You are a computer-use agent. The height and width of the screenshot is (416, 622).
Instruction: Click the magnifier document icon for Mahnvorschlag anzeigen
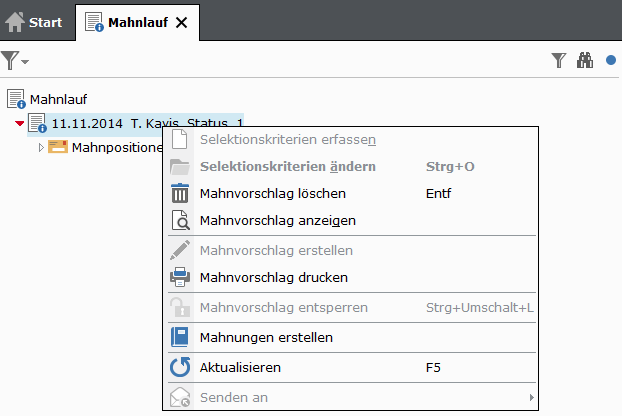coord(180,220)
